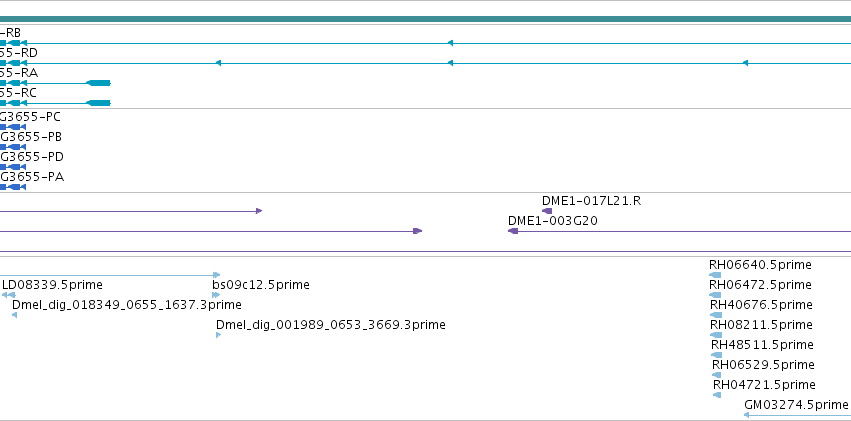The width and height of the screenshot is (851, 421).
Task: Select the arrow glyph under RH48511.5prime
Action: (x=716, y=355)
